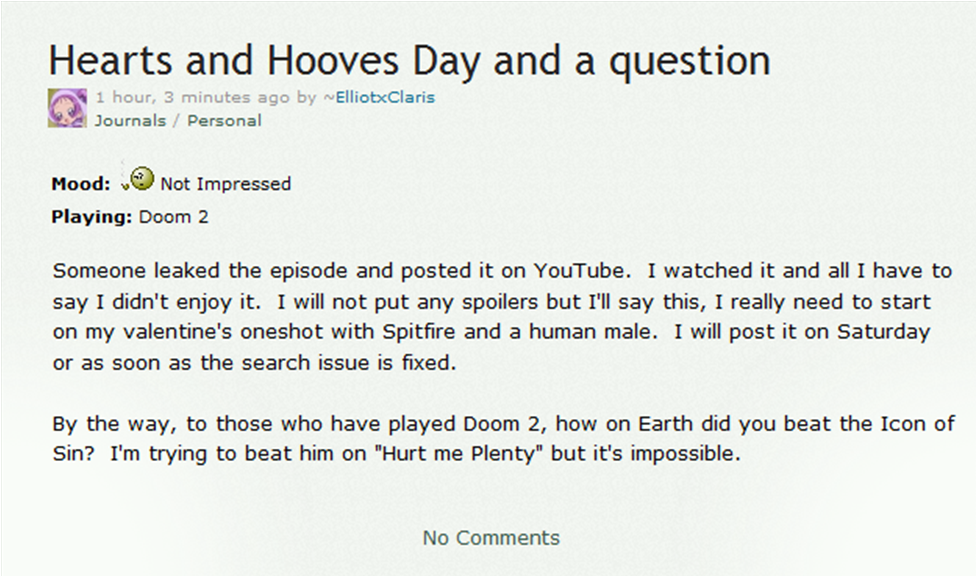This screenshot has height=577, width=977.
Task: Click the "Doom 2" text beside Playing
Action: [x=174, y=216]
